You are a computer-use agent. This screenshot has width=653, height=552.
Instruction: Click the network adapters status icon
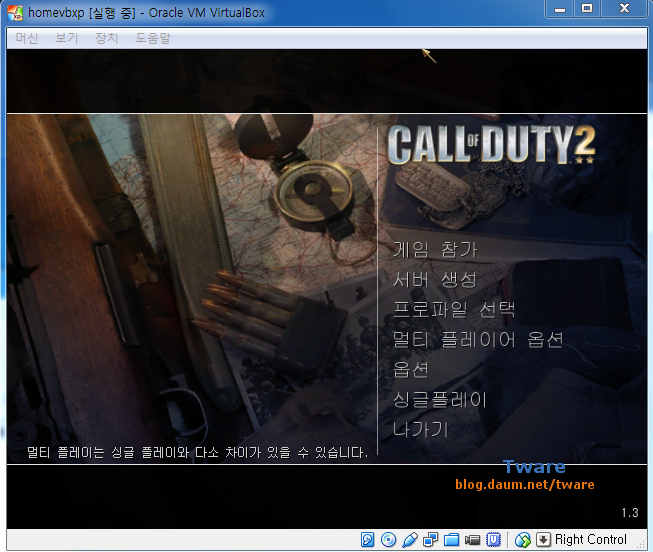[431, 540]
